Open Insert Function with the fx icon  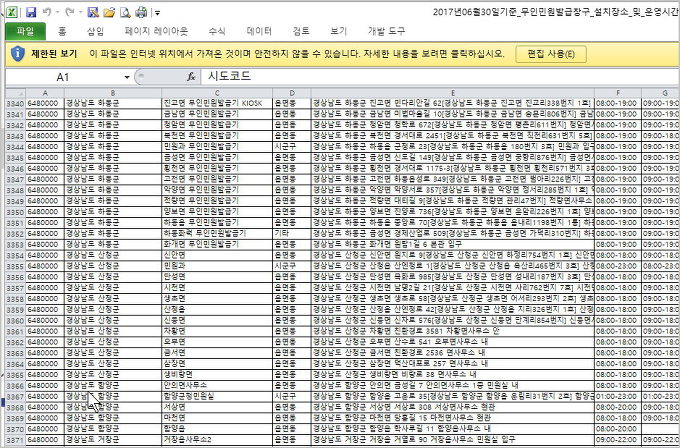(191, 77)
